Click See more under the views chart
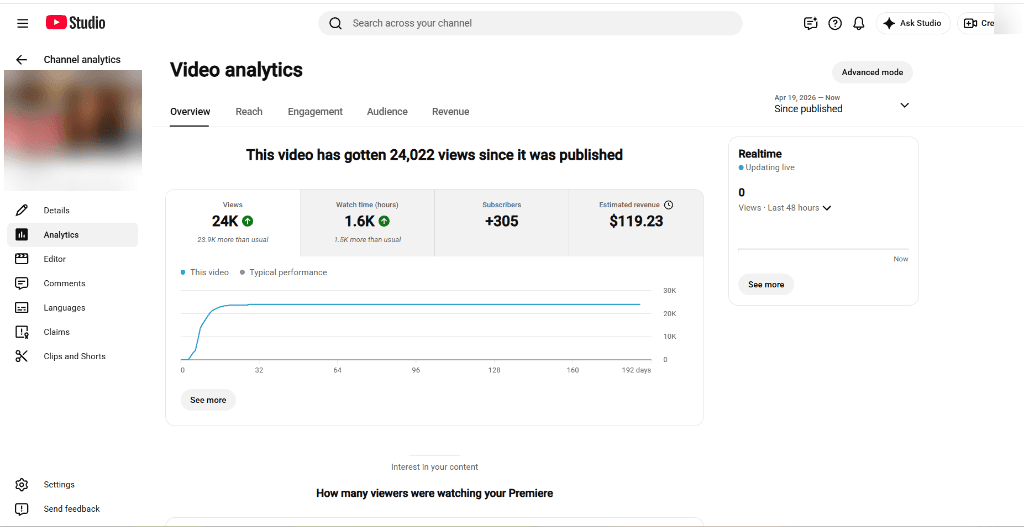 coord(208,400)
